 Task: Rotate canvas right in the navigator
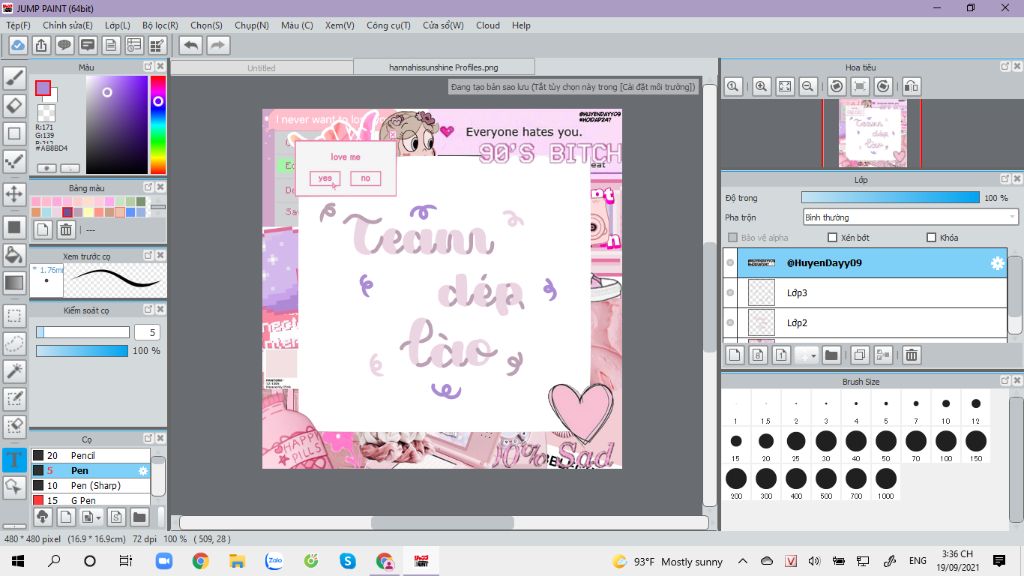884,86
